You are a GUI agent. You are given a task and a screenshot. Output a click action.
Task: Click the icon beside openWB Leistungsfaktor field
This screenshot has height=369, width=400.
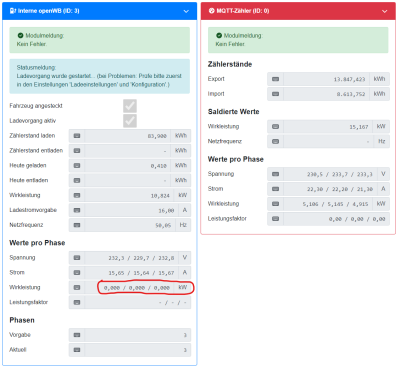tap(77, 302)
